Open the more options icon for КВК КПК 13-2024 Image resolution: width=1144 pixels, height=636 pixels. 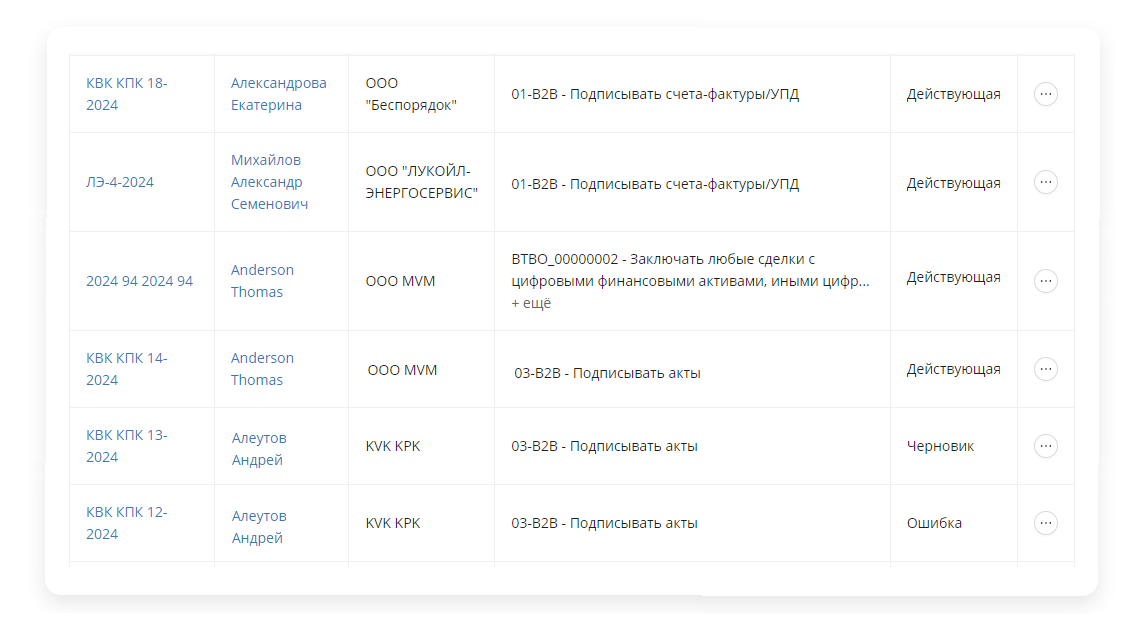point(1045,446)
